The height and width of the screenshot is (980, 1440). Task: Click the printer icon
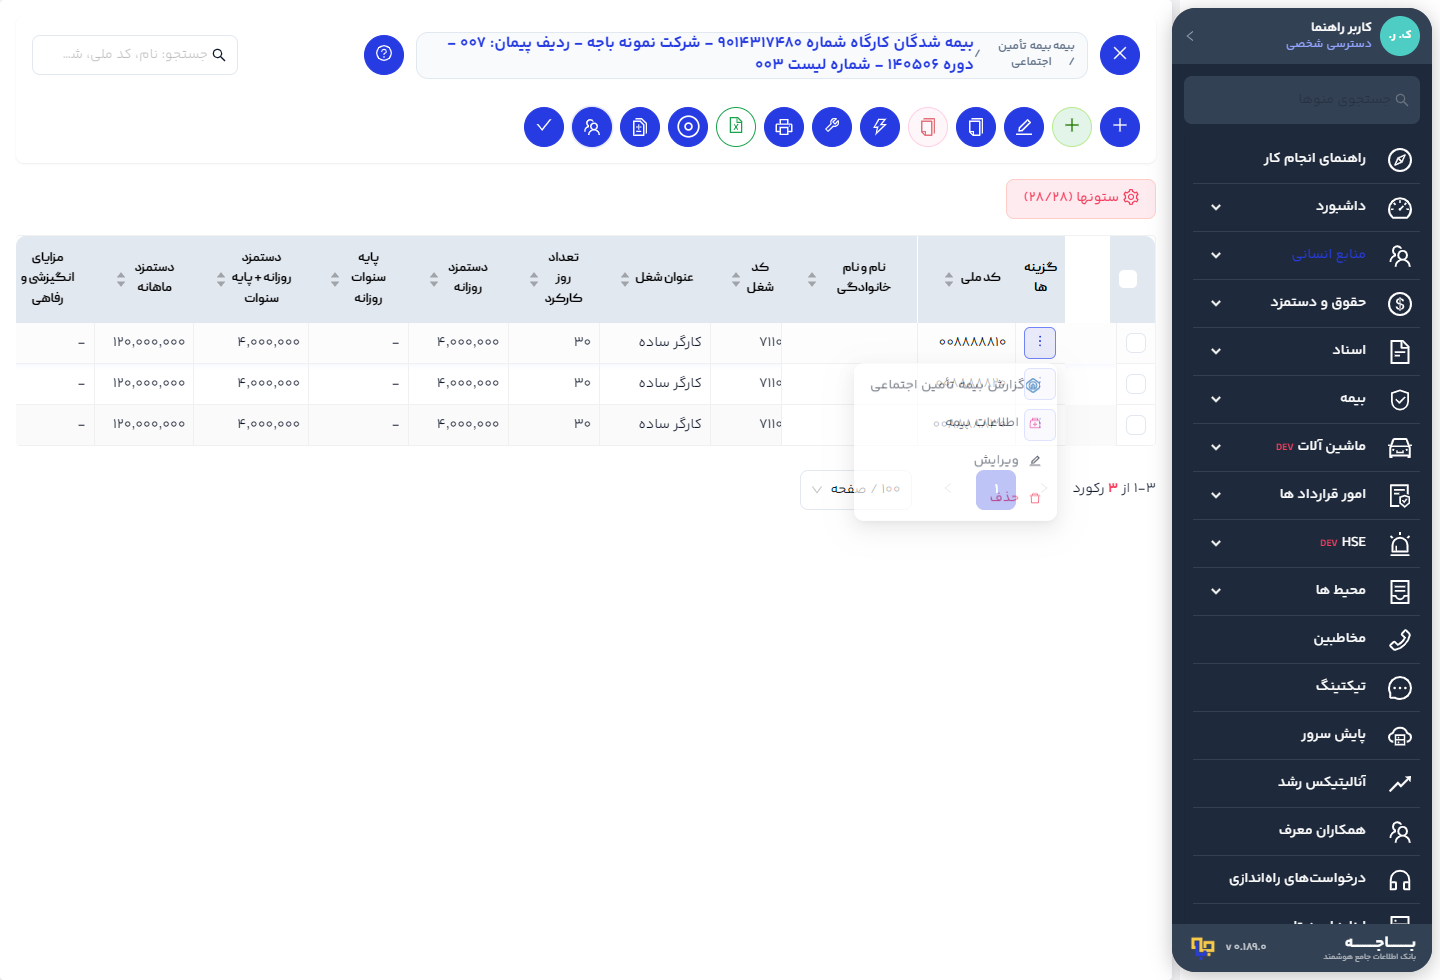point(784,127)
